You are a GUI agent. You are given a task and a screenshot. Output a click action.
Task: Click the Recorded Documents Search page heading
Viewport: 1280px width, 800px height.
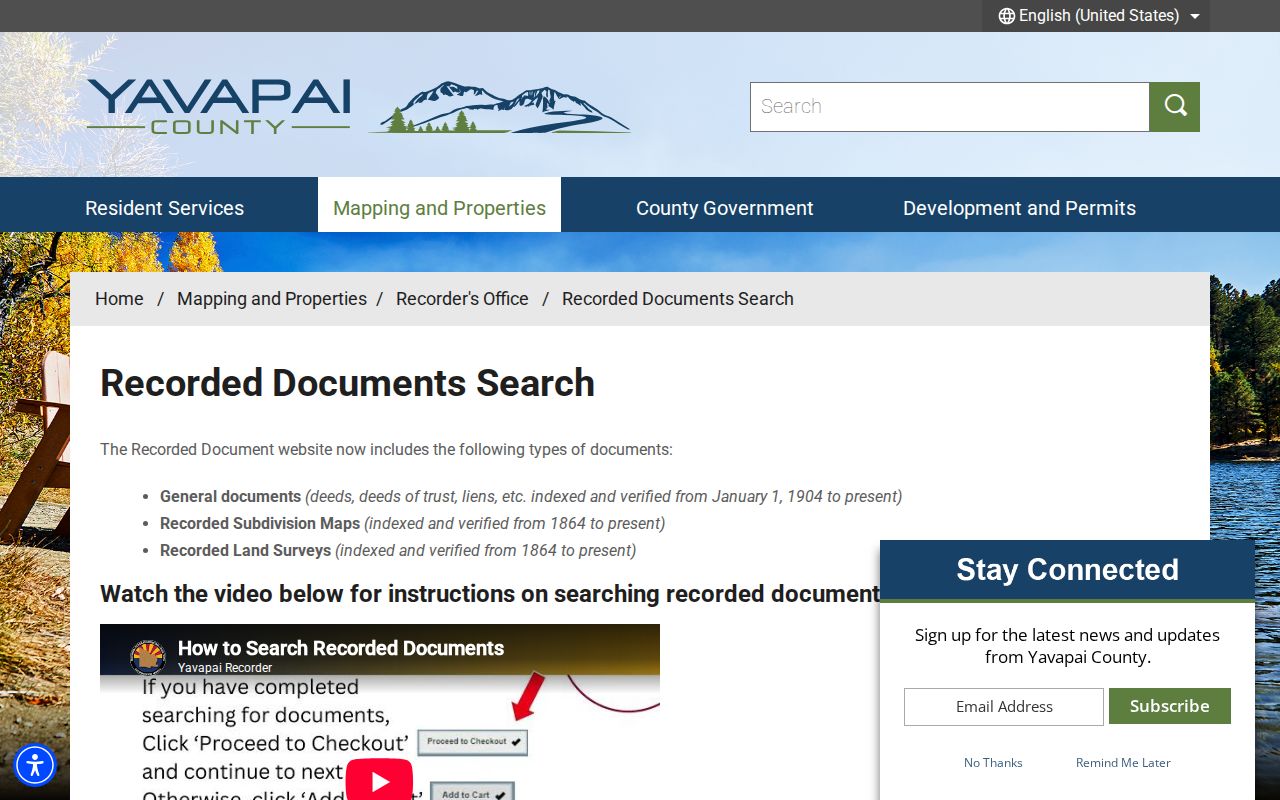347,383
